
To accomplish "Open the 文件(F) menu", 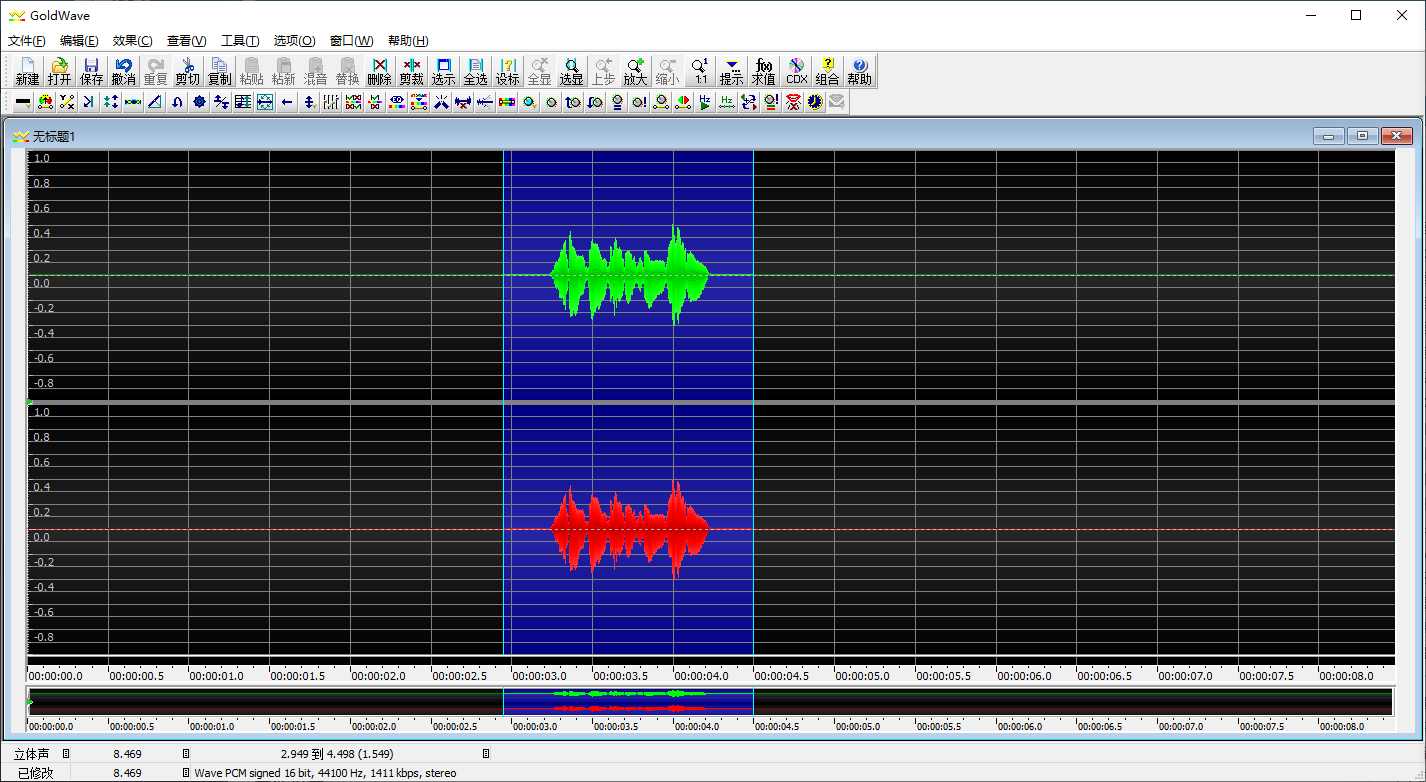I will point(27,41).
